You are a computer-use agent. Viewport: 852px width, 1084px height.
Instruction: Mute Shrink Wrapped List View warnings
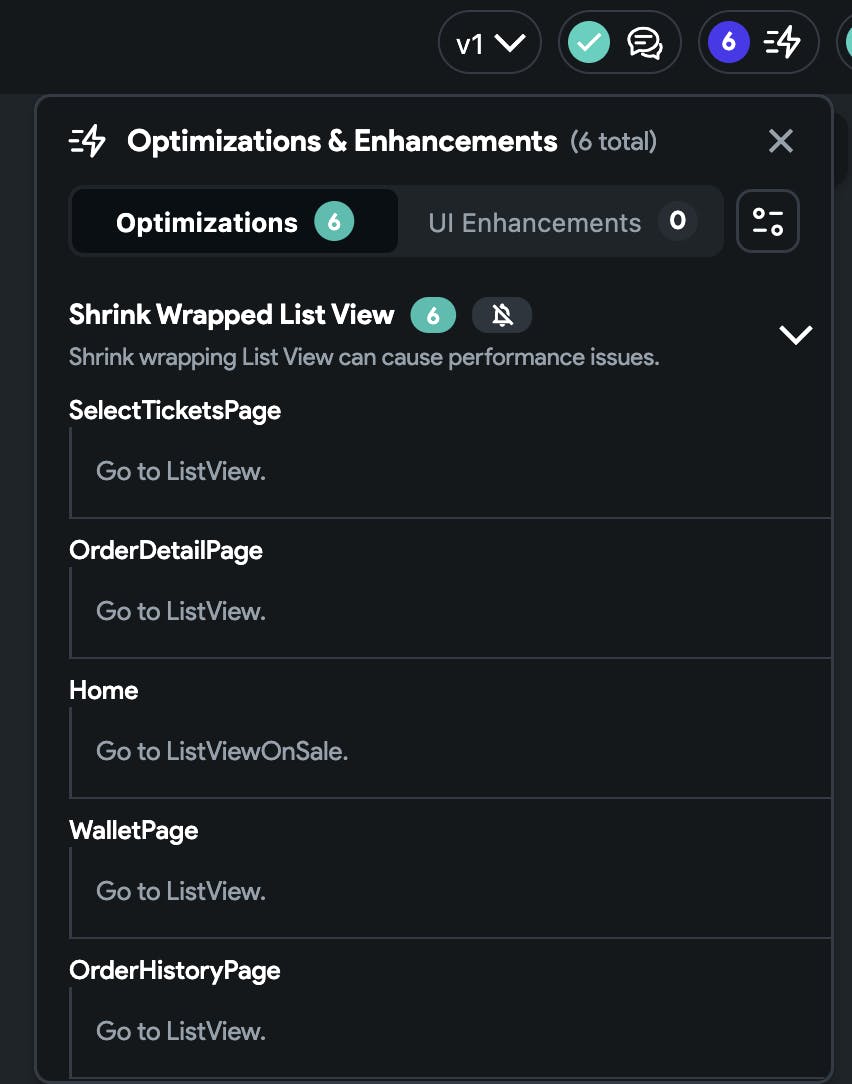[502, 315]
